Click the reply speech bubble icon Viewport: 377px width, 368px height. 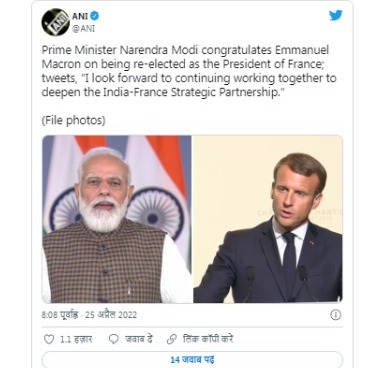click(x=114, y=339)
